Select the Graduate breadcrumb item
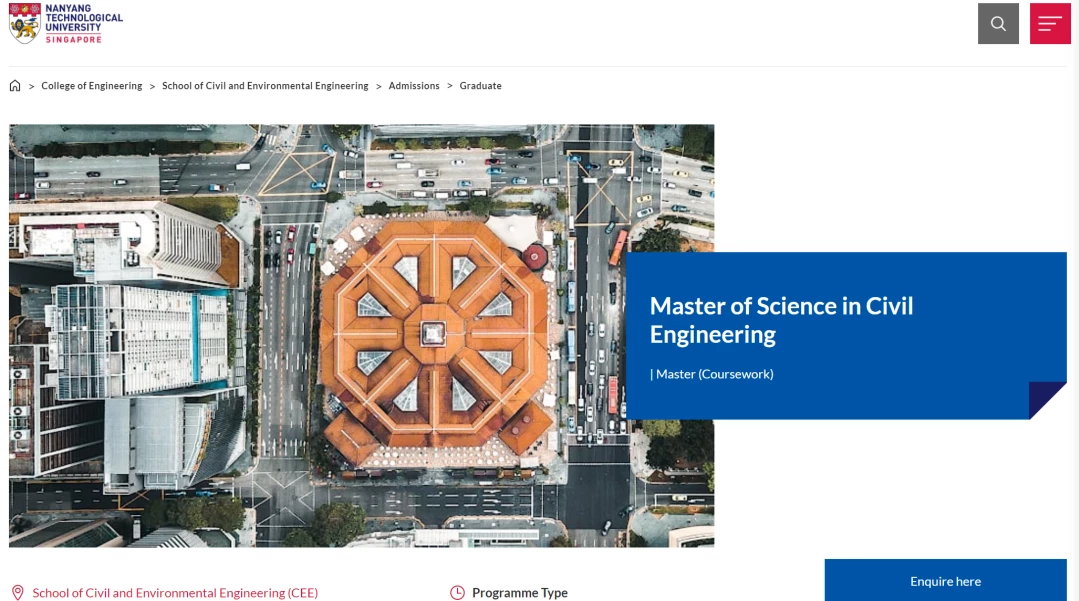The height and width of the screenshot is (601, 1079). tap(480, 86)
